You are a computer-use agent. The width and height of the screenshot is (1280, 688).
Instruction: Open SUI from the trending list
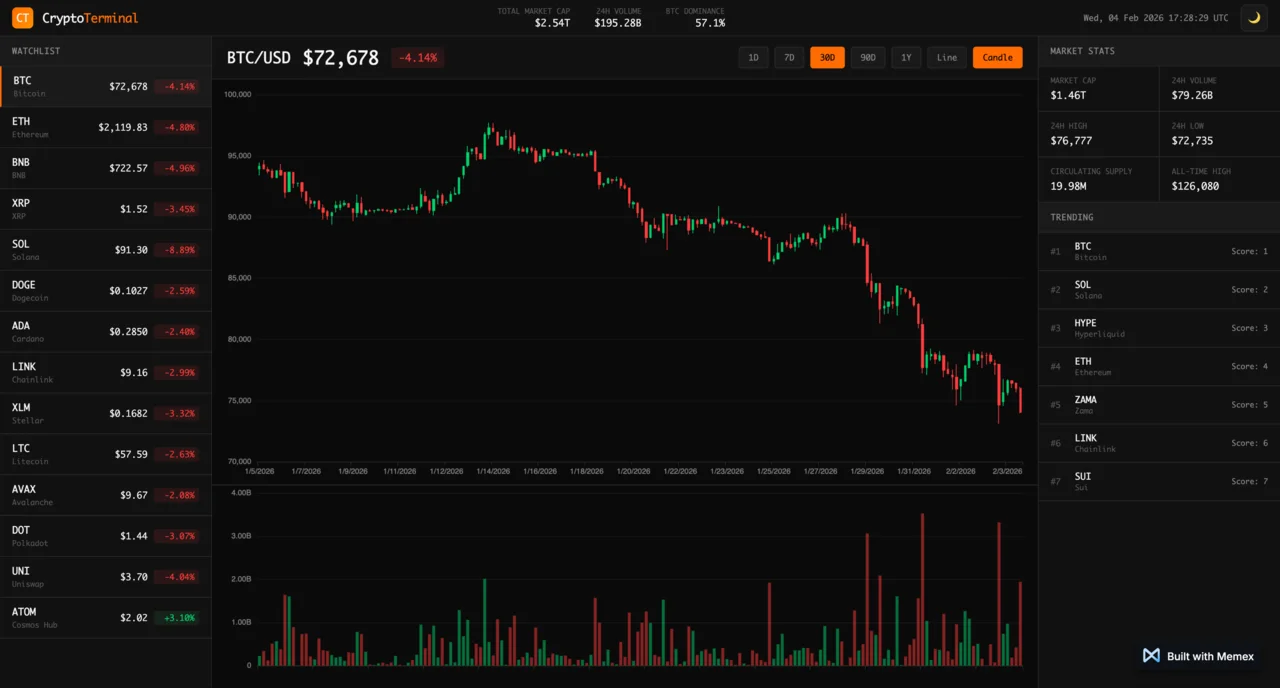[1159, 481]
